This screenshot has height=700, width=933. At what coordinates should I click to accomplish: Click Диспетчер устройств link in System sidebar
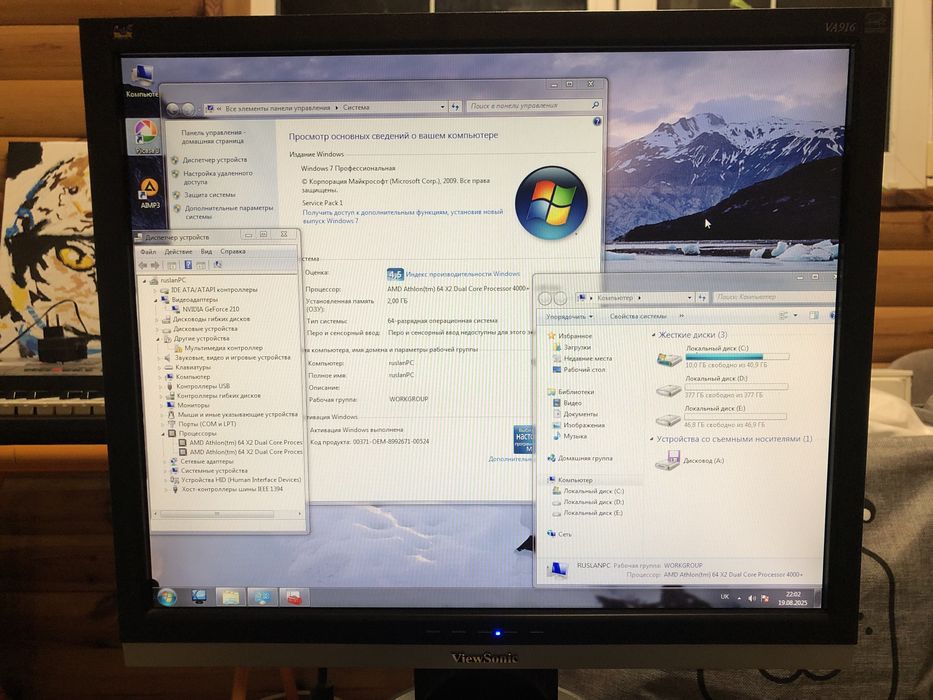(215, 160)
